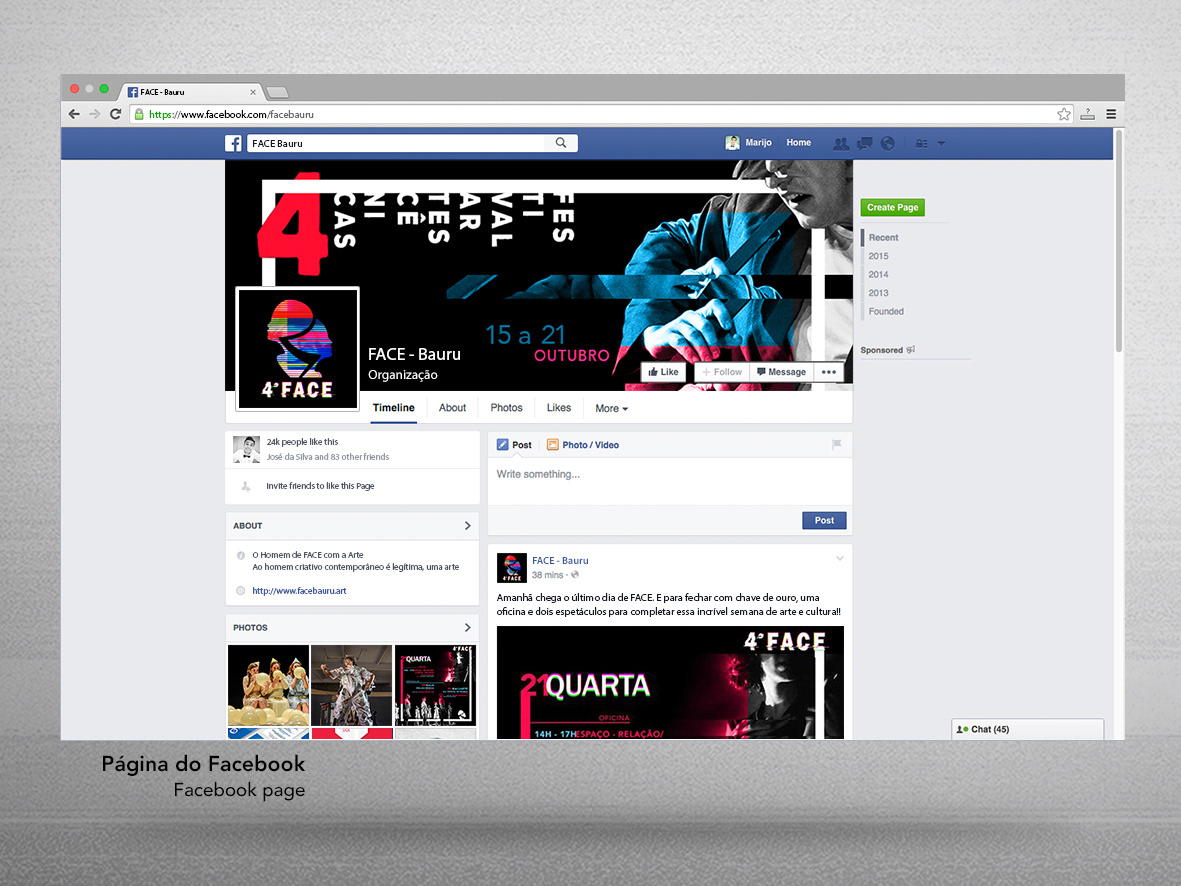Reload the page with refresh icon

click(x=115, y=115)
